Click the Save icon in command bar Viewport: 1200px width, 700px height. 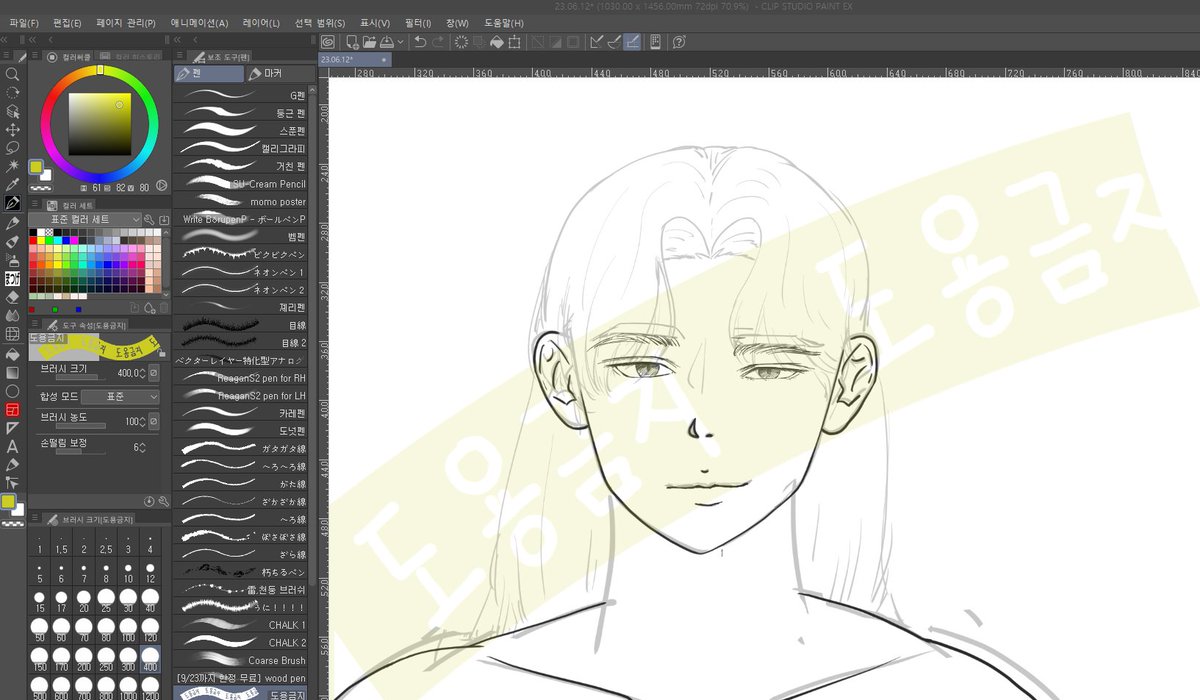pyautogui.click(x=388, y=42)
